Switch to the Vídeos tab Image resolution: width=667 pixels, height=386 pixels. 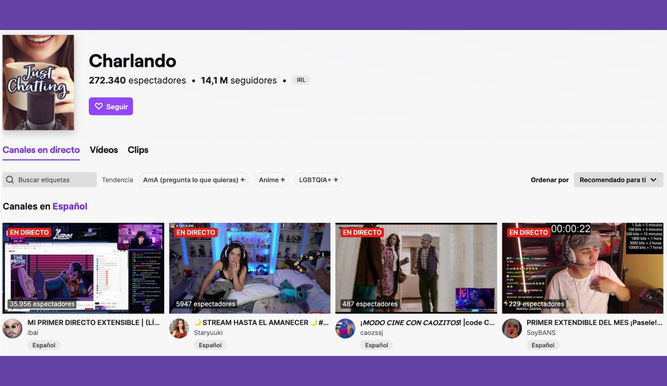click(103, 150)
